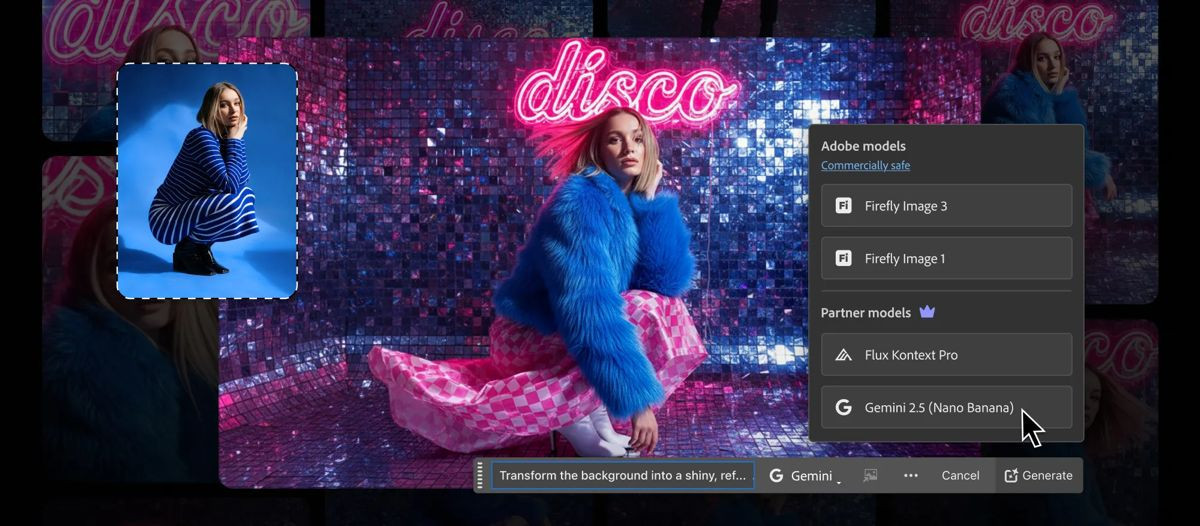1200x526 pixels.
Task: Click the Firefly icon beside Firefly Image 3
Action: coord(843,206)
